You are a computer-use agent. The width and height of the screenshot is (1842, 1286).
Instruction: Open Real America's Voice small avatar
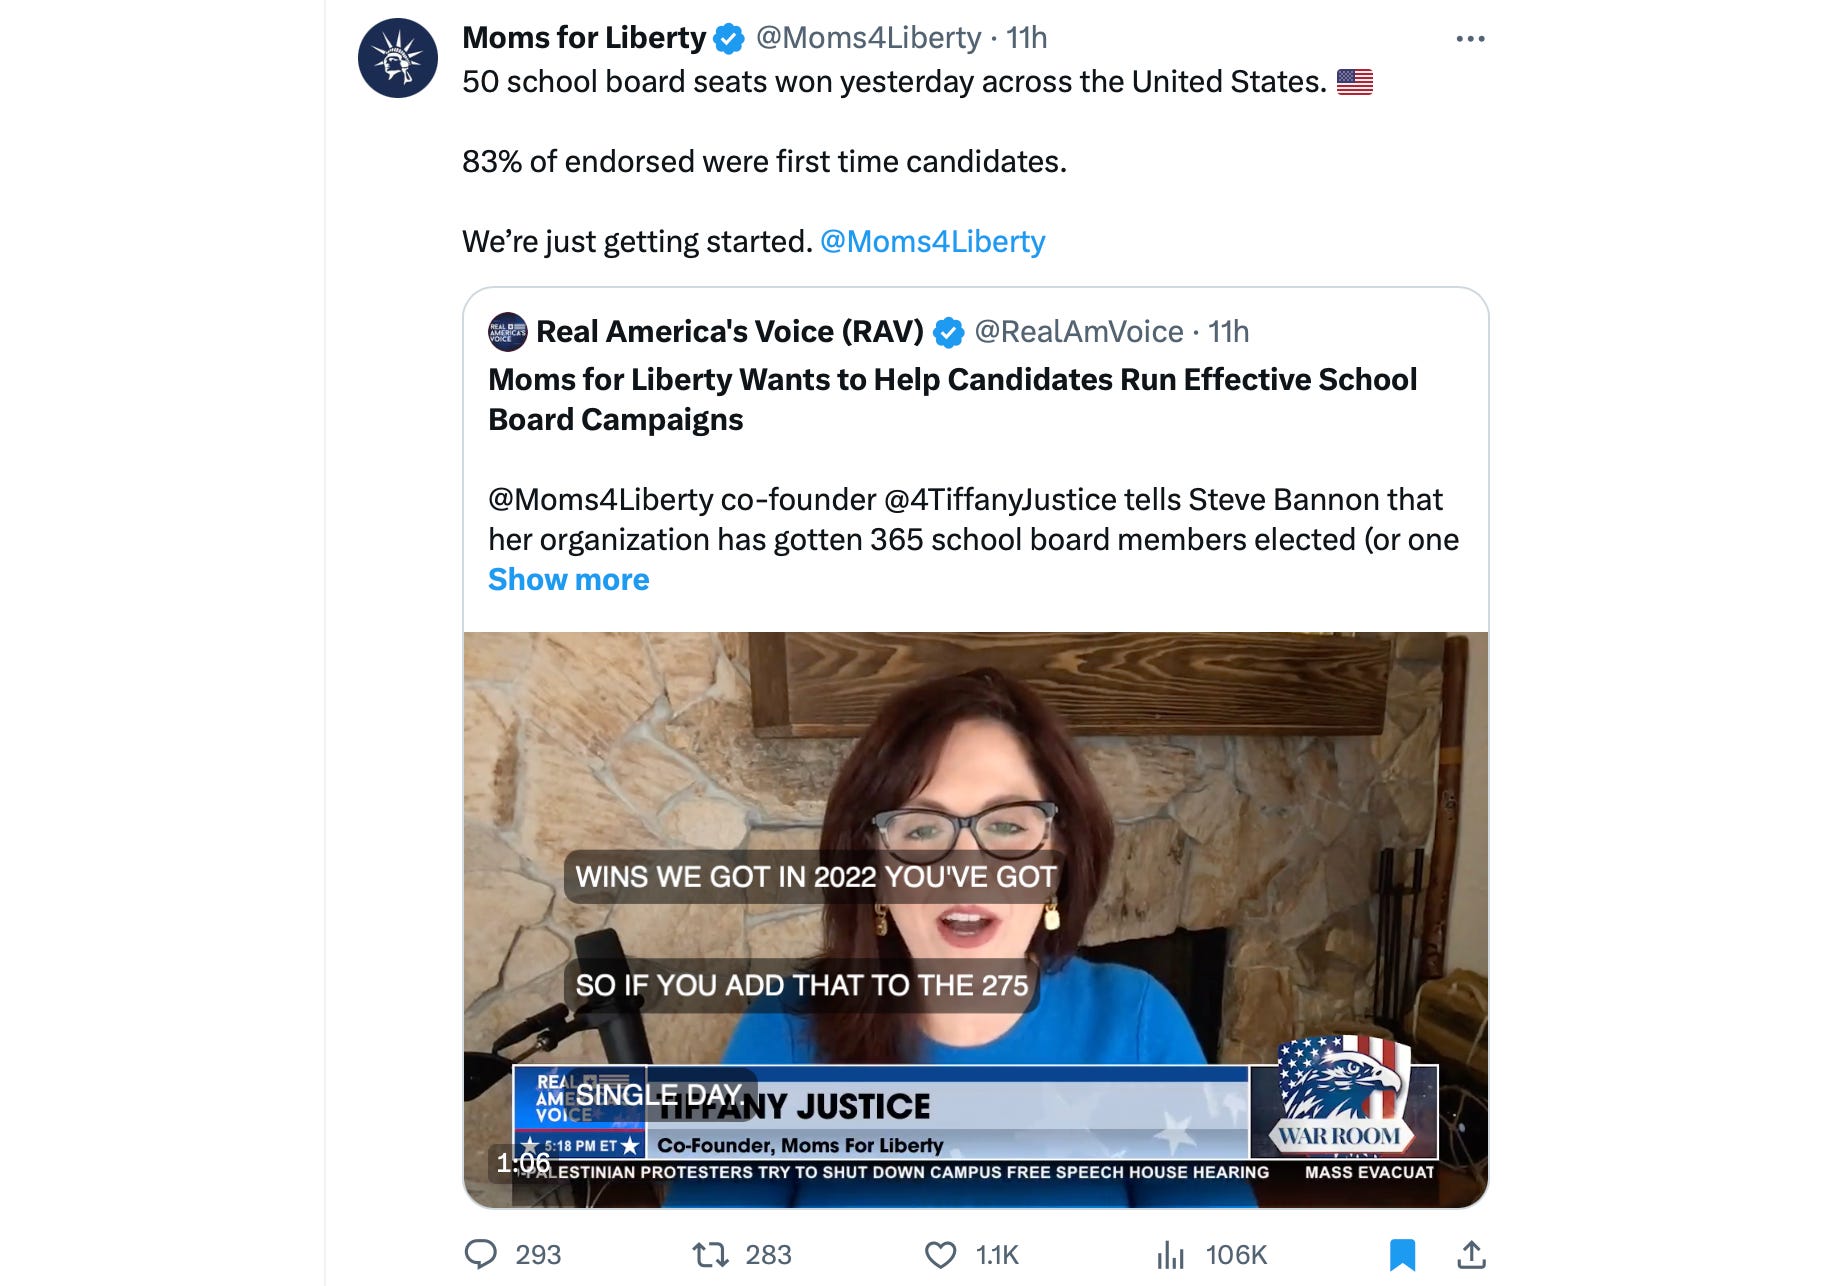coord(507,332)
